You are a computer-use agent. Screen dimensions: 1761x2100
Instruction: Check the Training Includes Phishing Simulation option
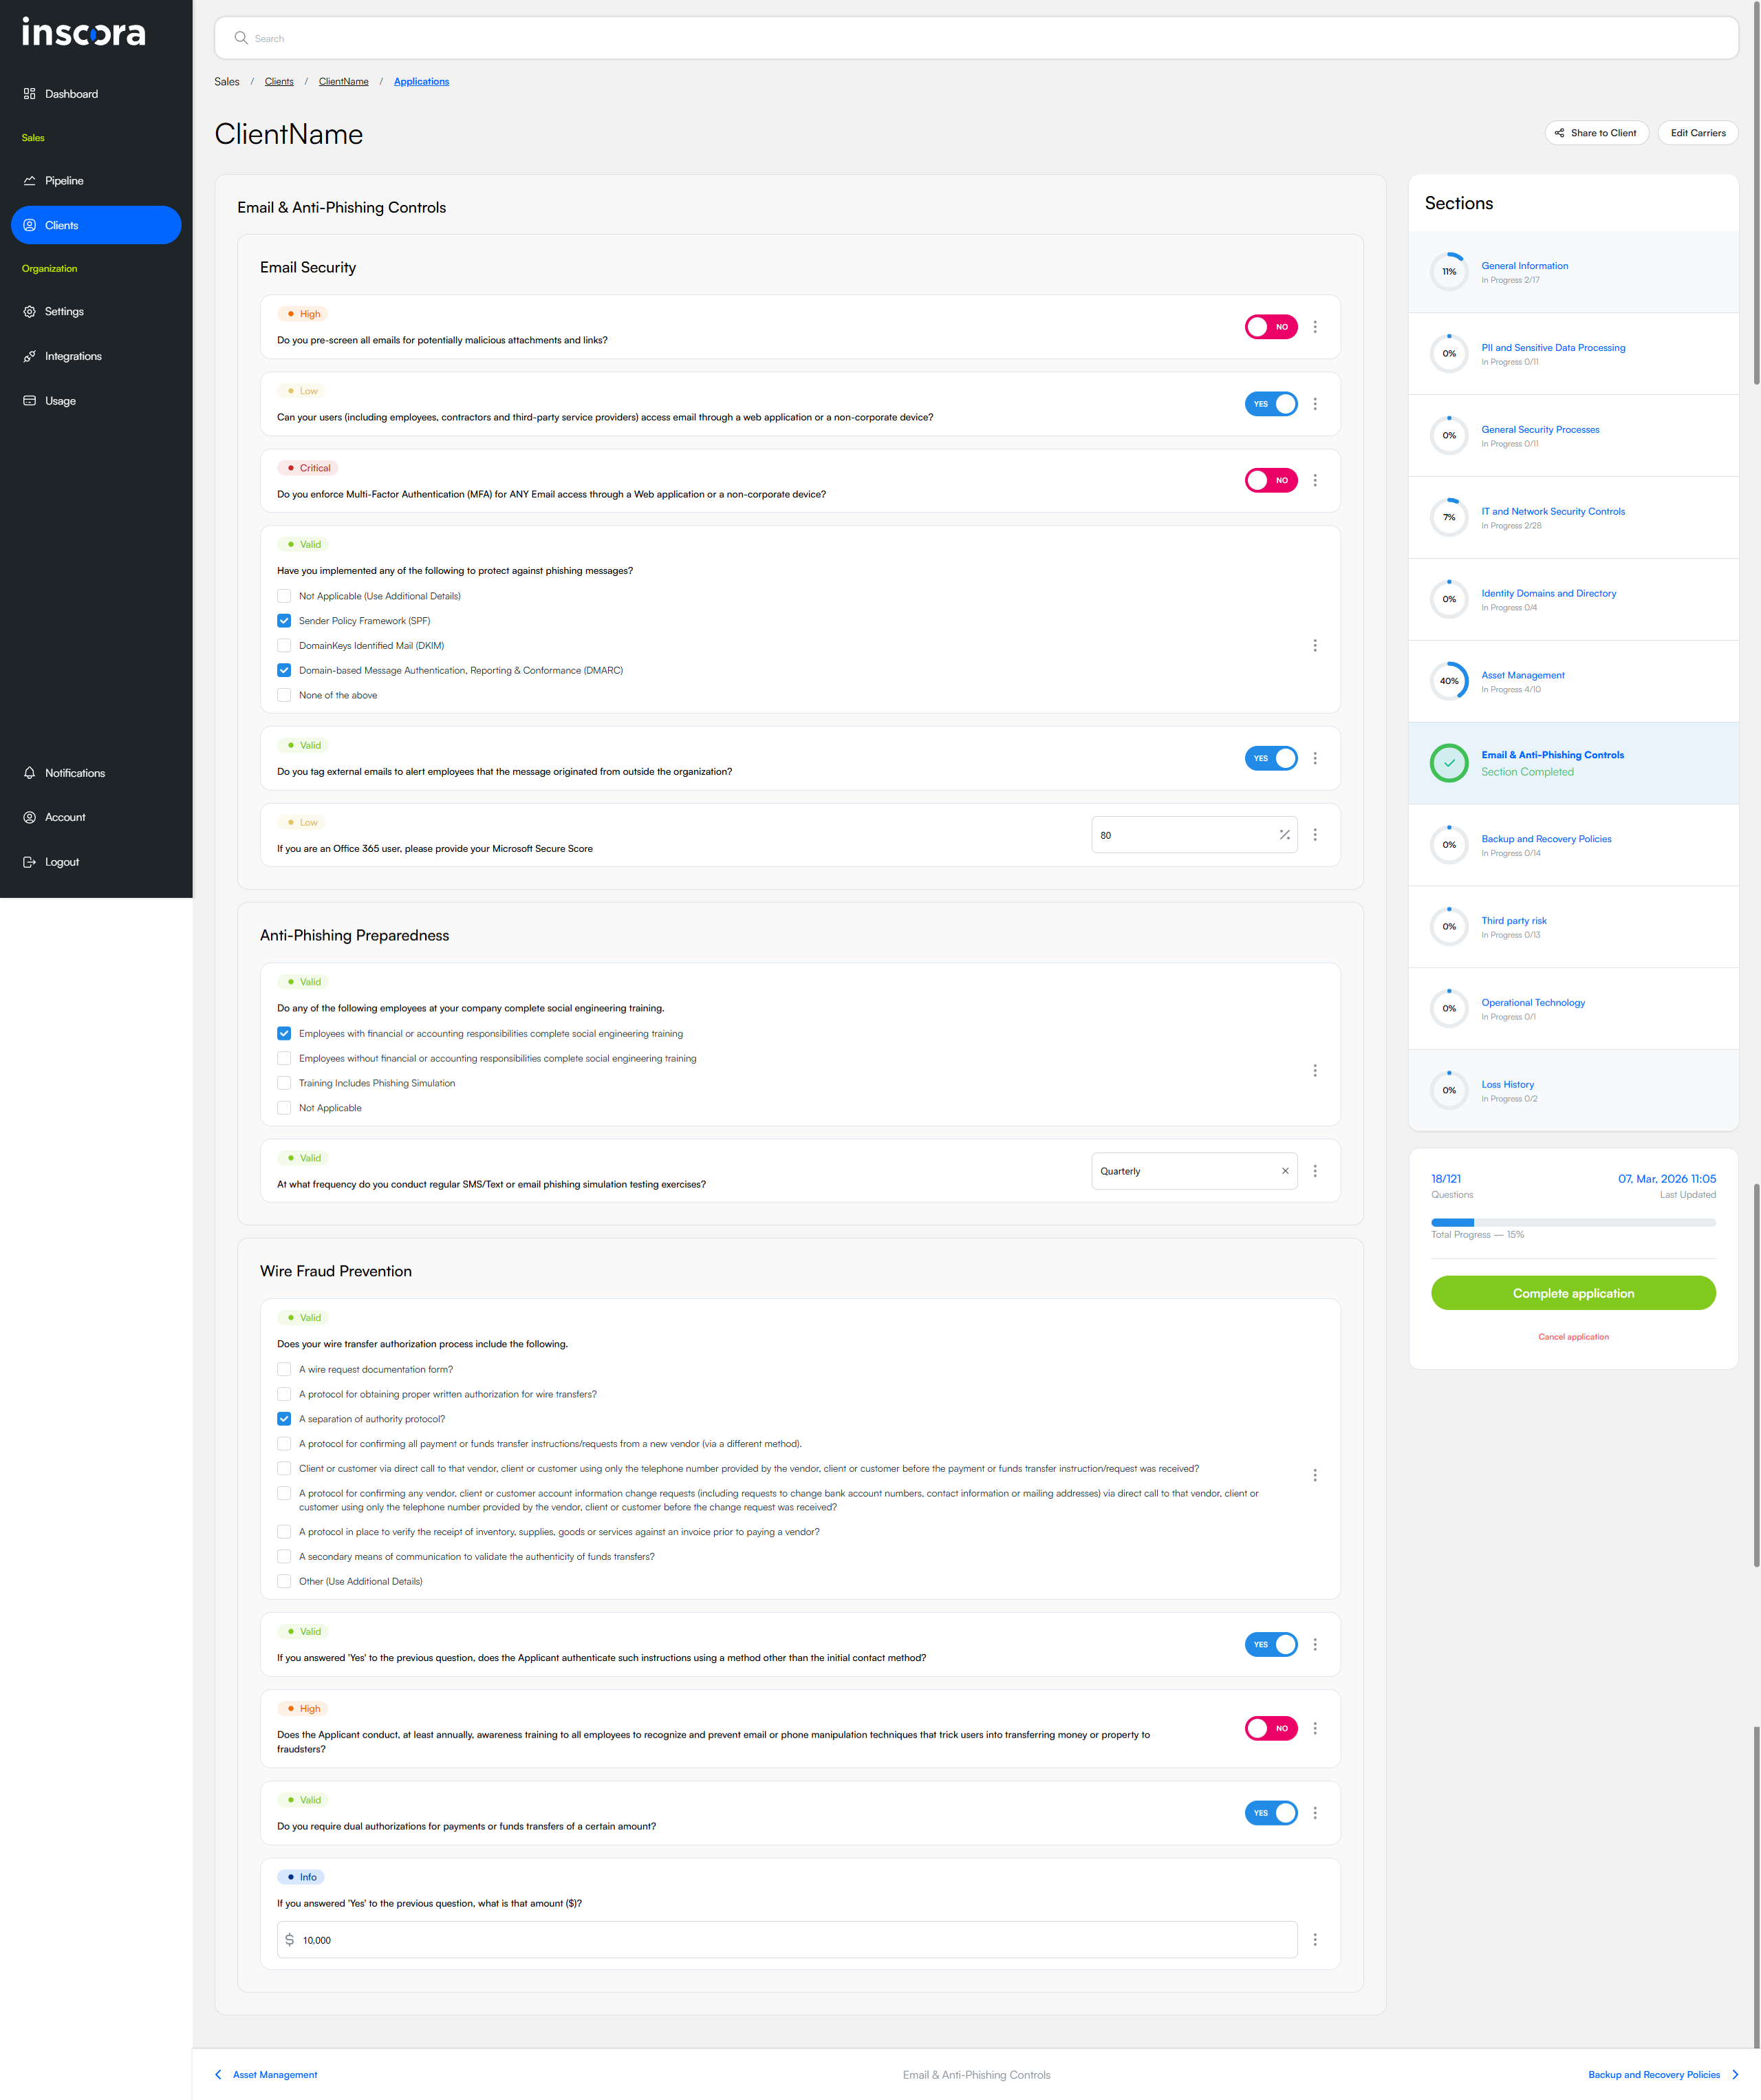tap(284, 1082)
